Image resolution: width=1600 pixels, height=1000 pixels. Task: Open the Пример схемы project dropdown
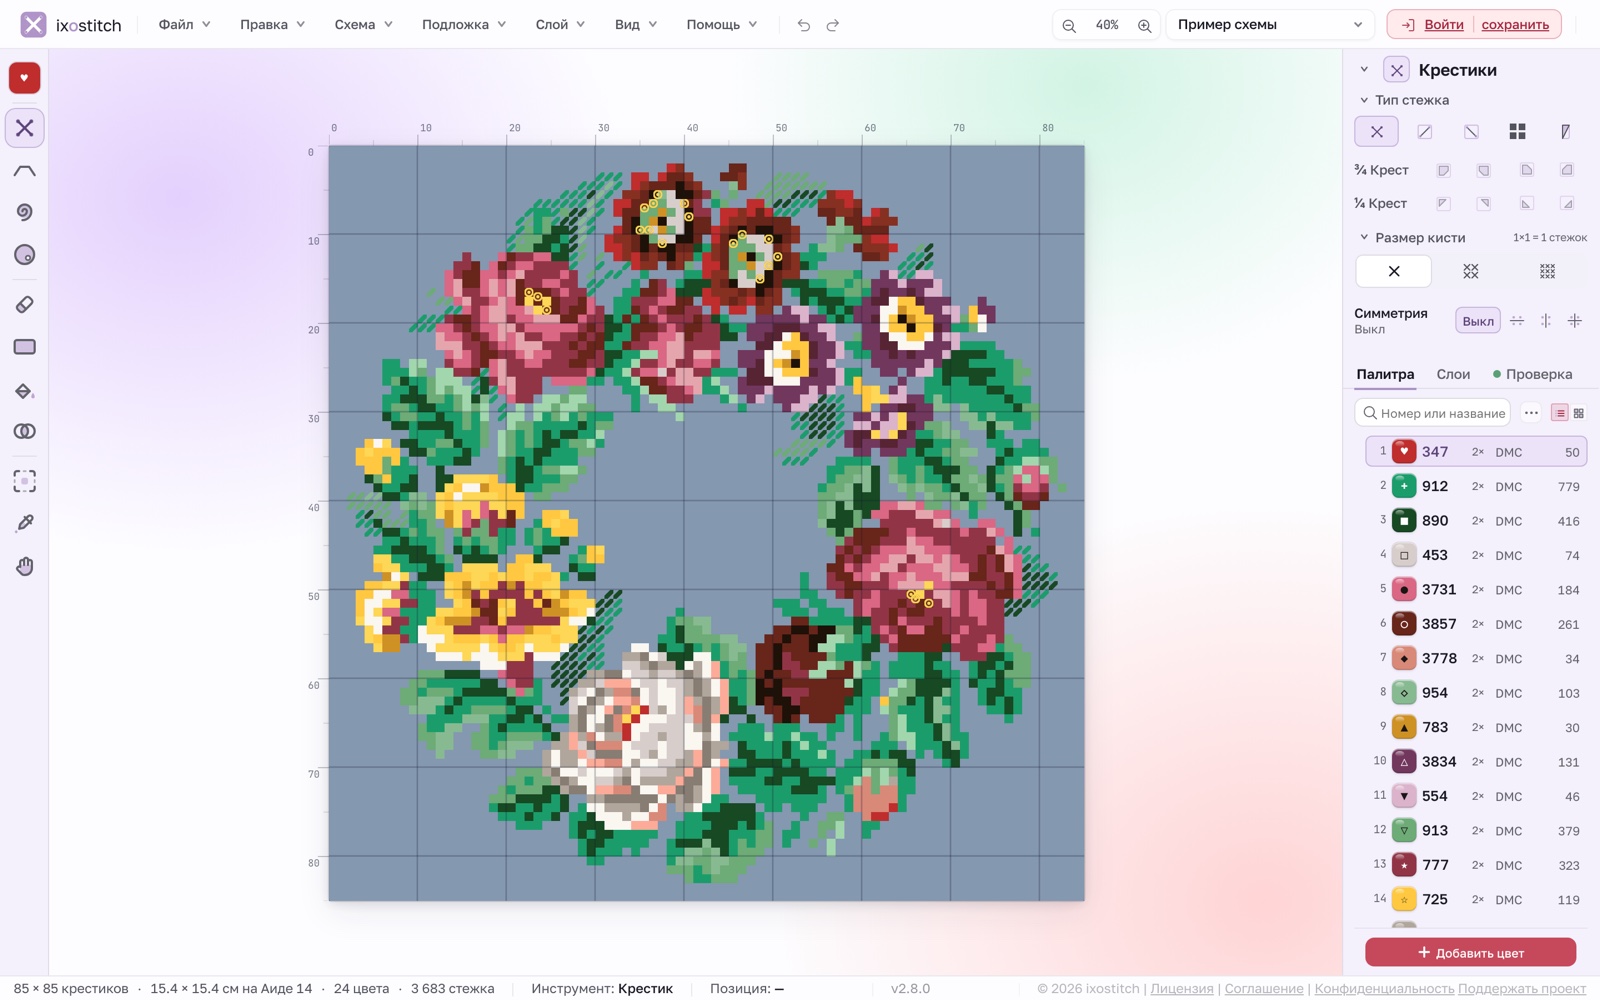coord(1270,25)
